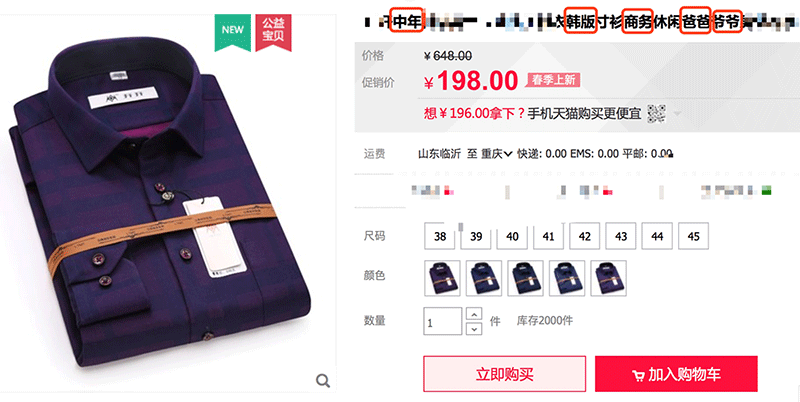Decrease quantity with down arrow
This screenshot has height=402, width=800.
click(x=474, y=329)
